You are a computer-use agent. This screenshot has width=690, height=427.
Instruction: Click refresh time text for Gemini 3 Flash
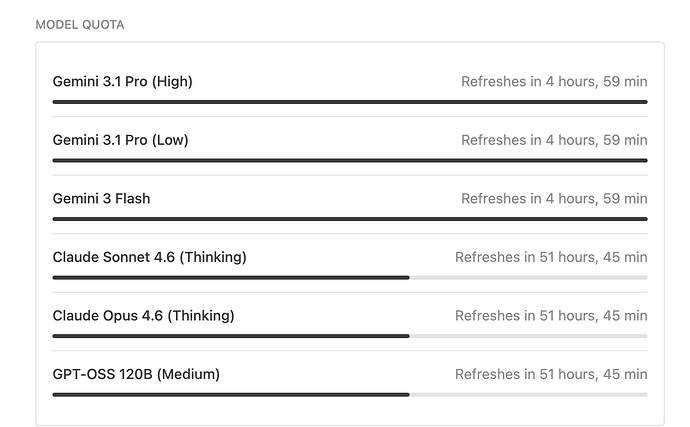(554, 199)
